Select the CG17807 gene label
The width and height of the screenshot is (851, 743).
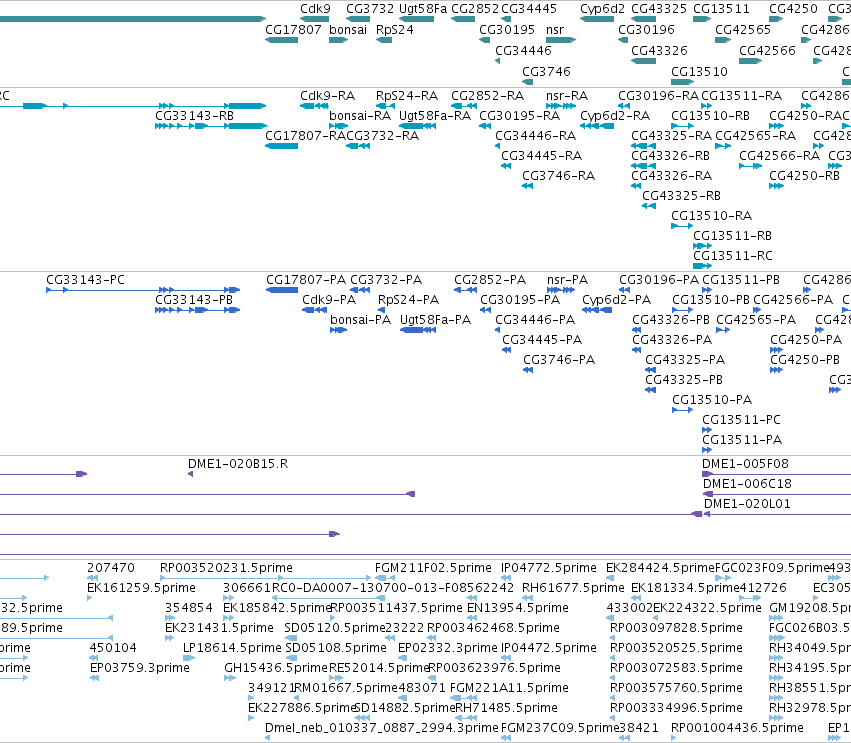(293, 29)
